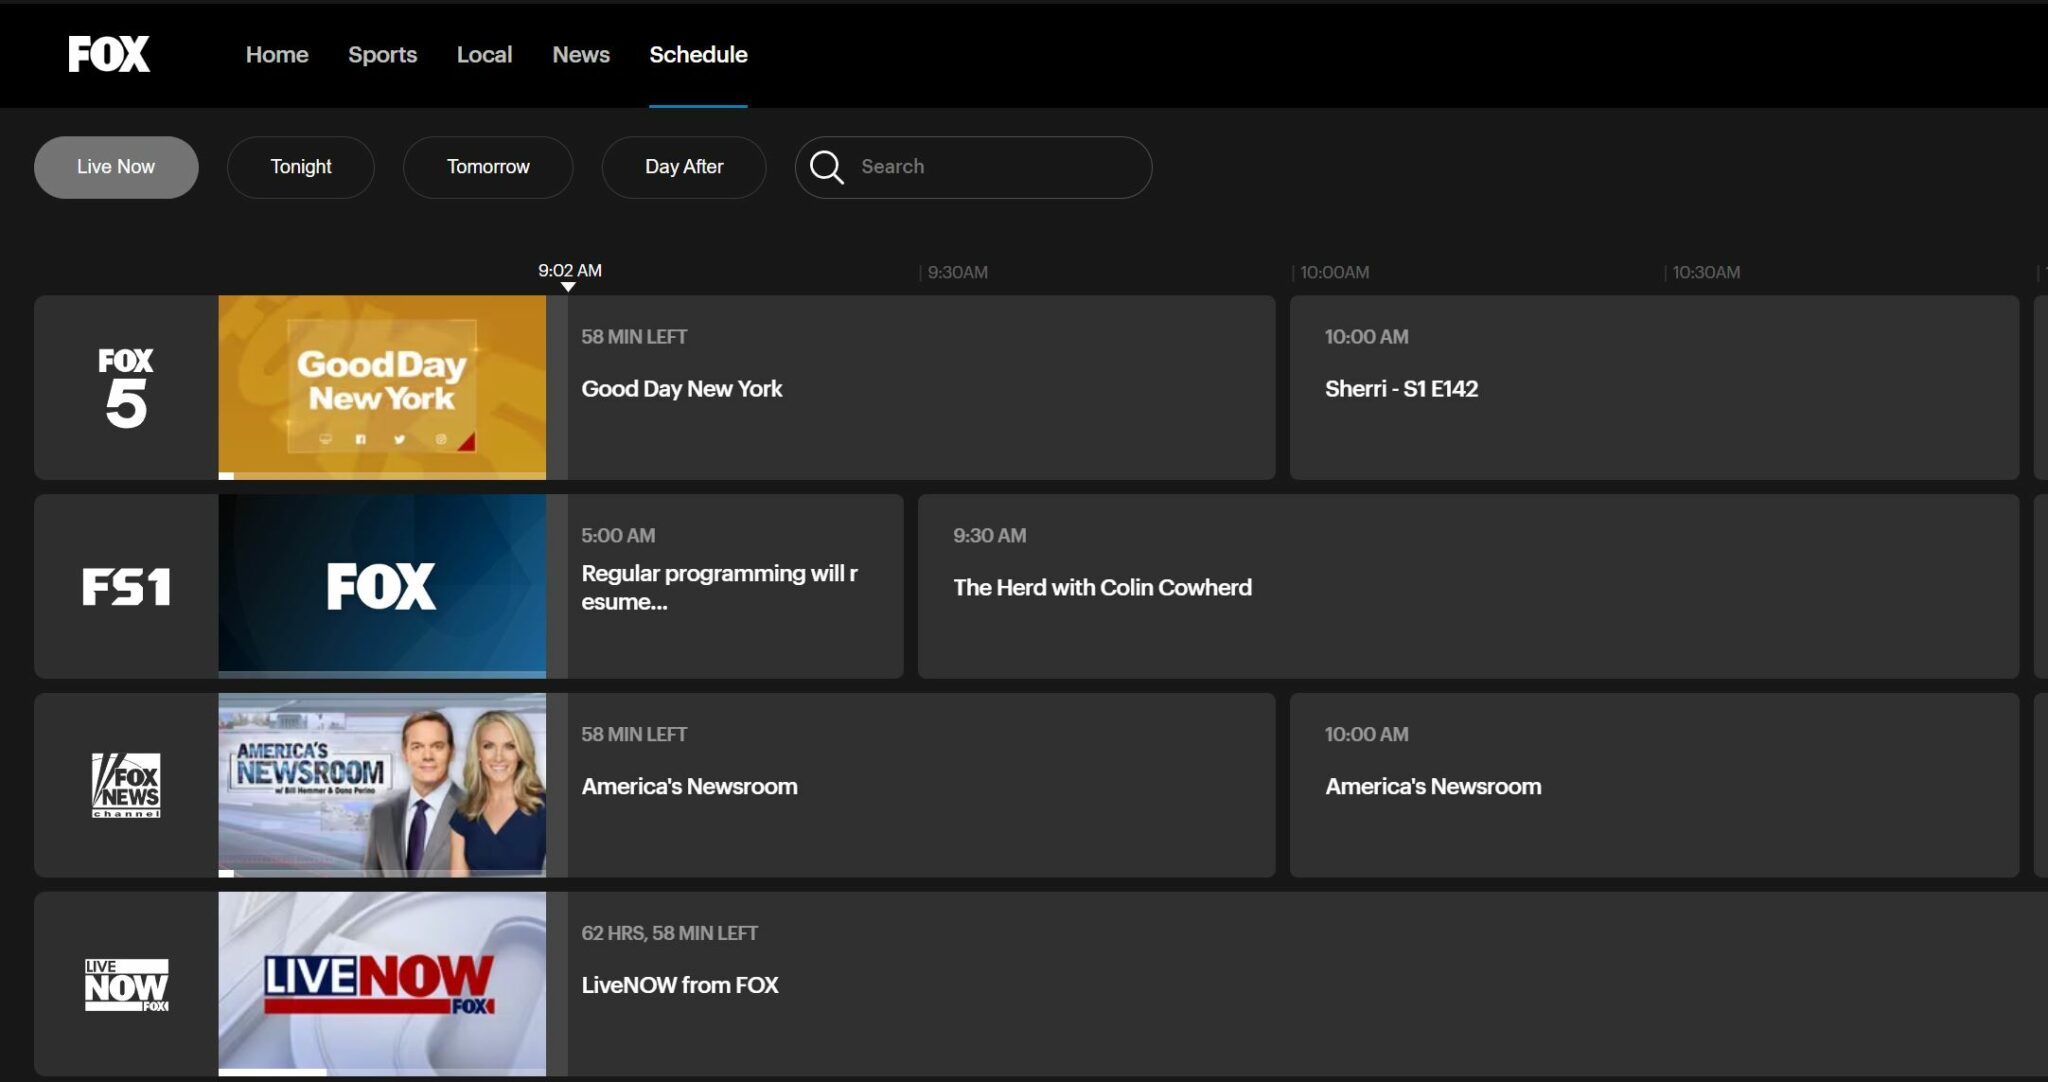Switch to Tonight schedule filter
Image resolution: width=2048 pixels, height=1082 pixels.
click(x=300, y=167)
